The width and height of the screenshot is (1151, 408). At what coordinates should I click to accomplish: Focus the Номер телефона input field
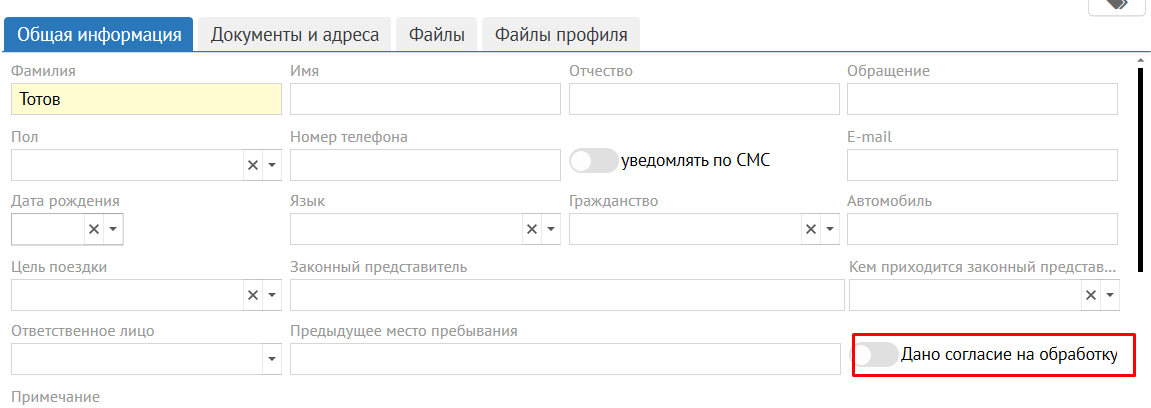pos(425,165)
